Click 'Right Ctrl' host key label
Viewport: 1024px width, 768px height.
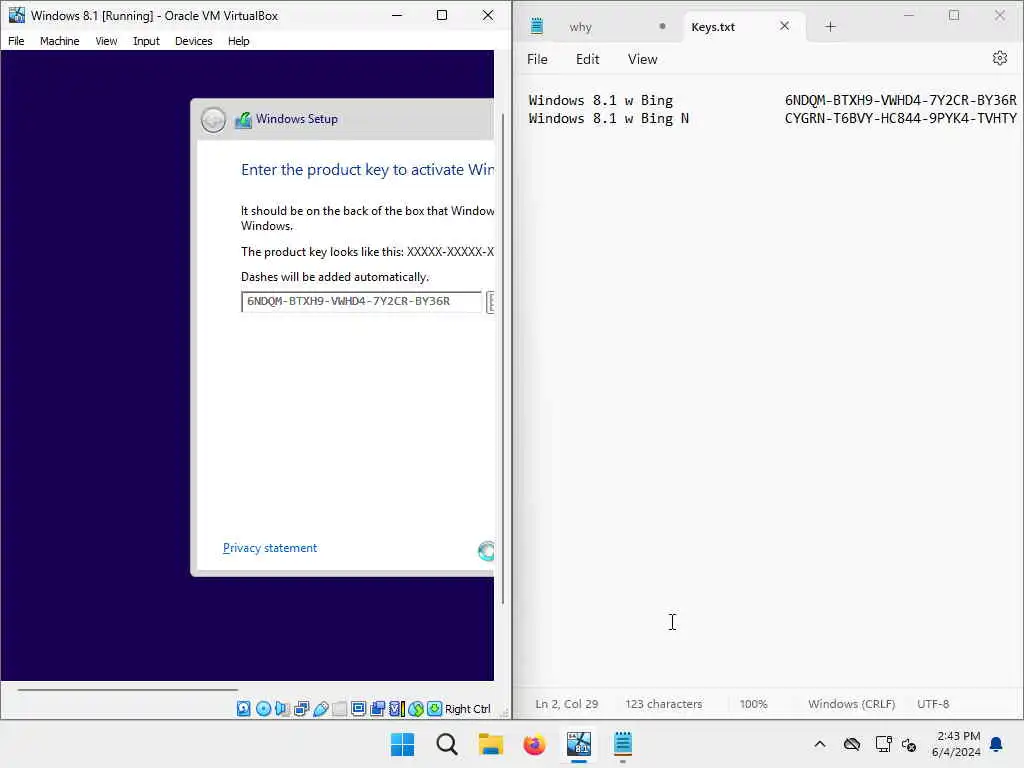click(468, 709)
